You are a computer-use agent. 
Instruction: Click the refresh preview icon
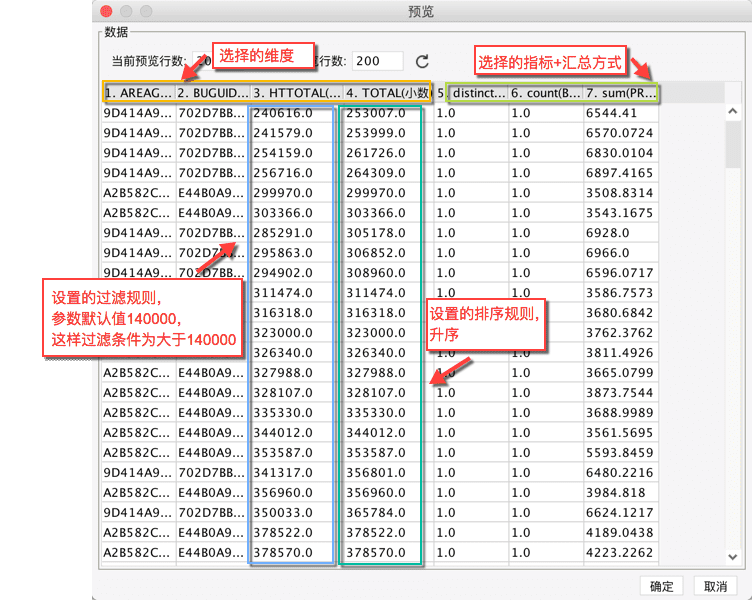point(422,61)
